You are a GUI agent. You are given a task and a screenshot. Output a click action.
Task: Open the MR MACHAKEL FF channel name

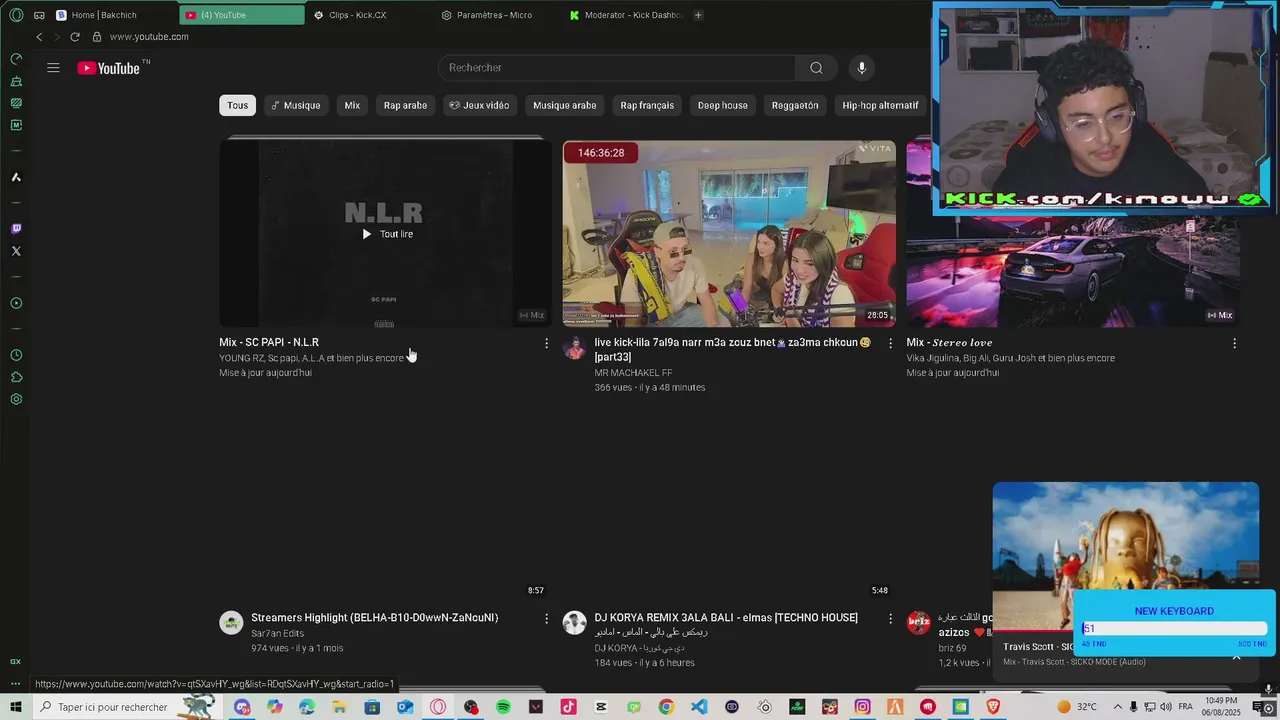[633, 373]
